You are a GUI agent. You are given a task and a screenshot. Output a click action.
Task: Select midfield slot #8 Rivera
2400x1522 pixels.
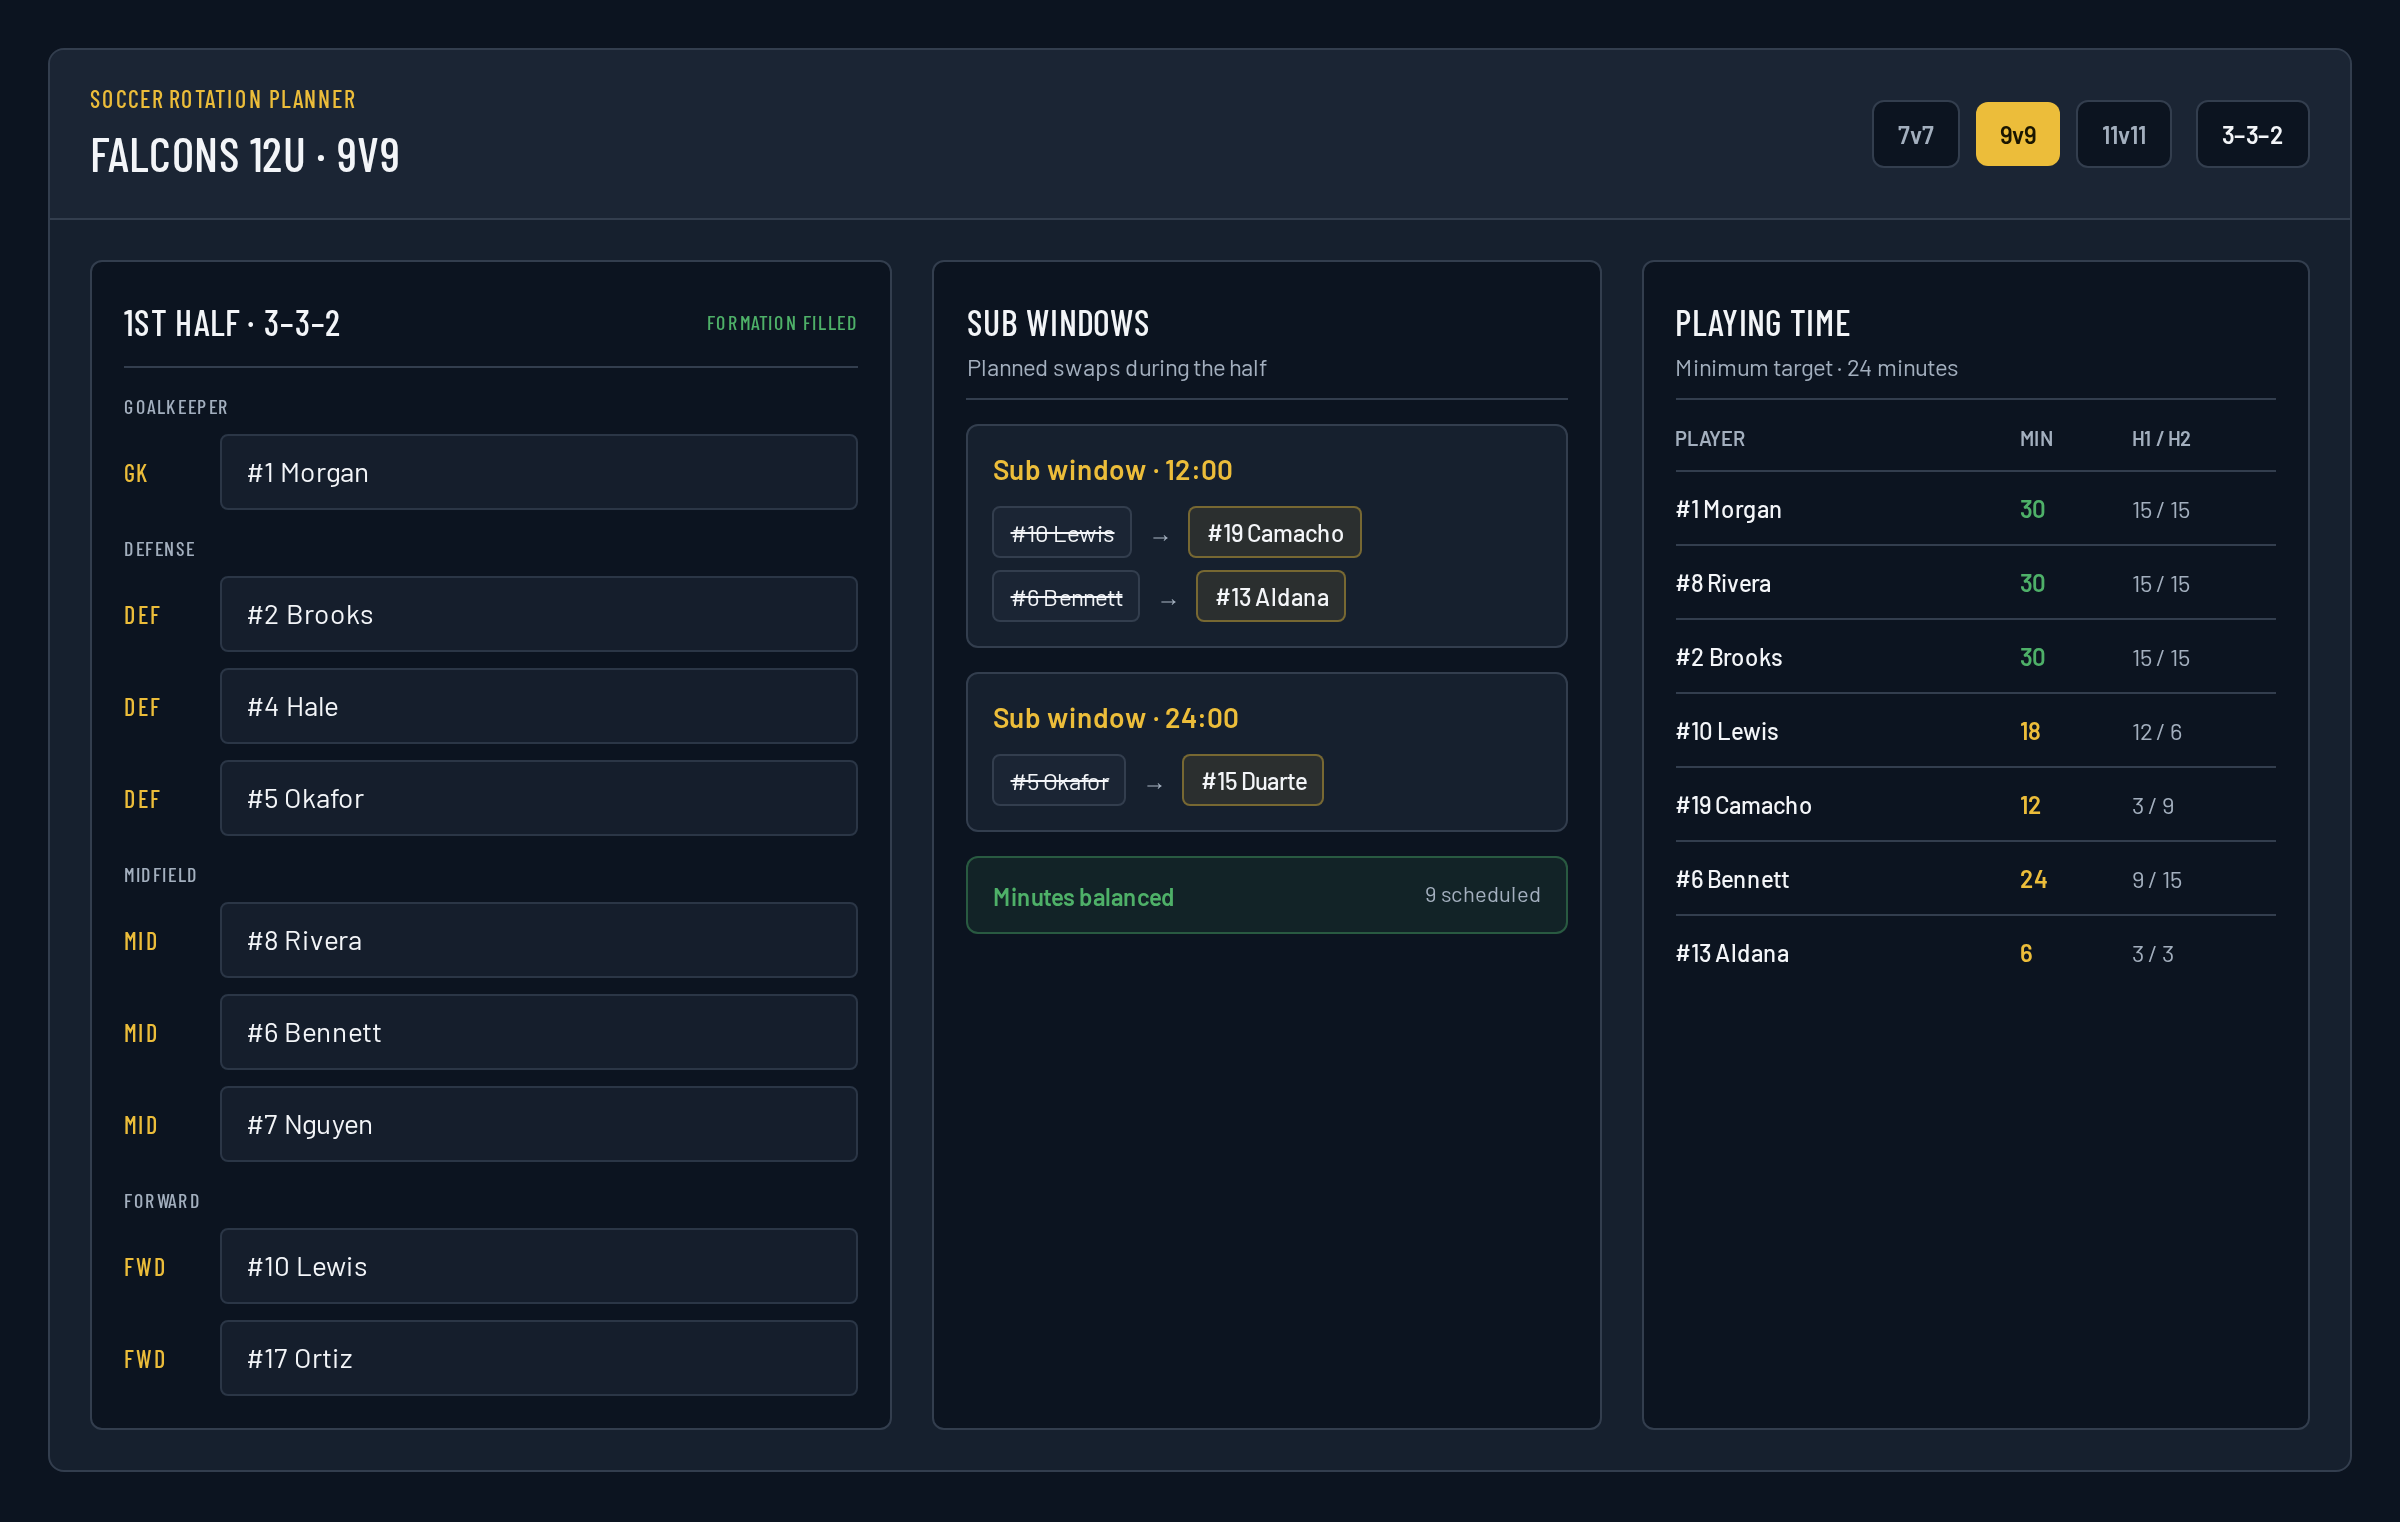[538, 940]
